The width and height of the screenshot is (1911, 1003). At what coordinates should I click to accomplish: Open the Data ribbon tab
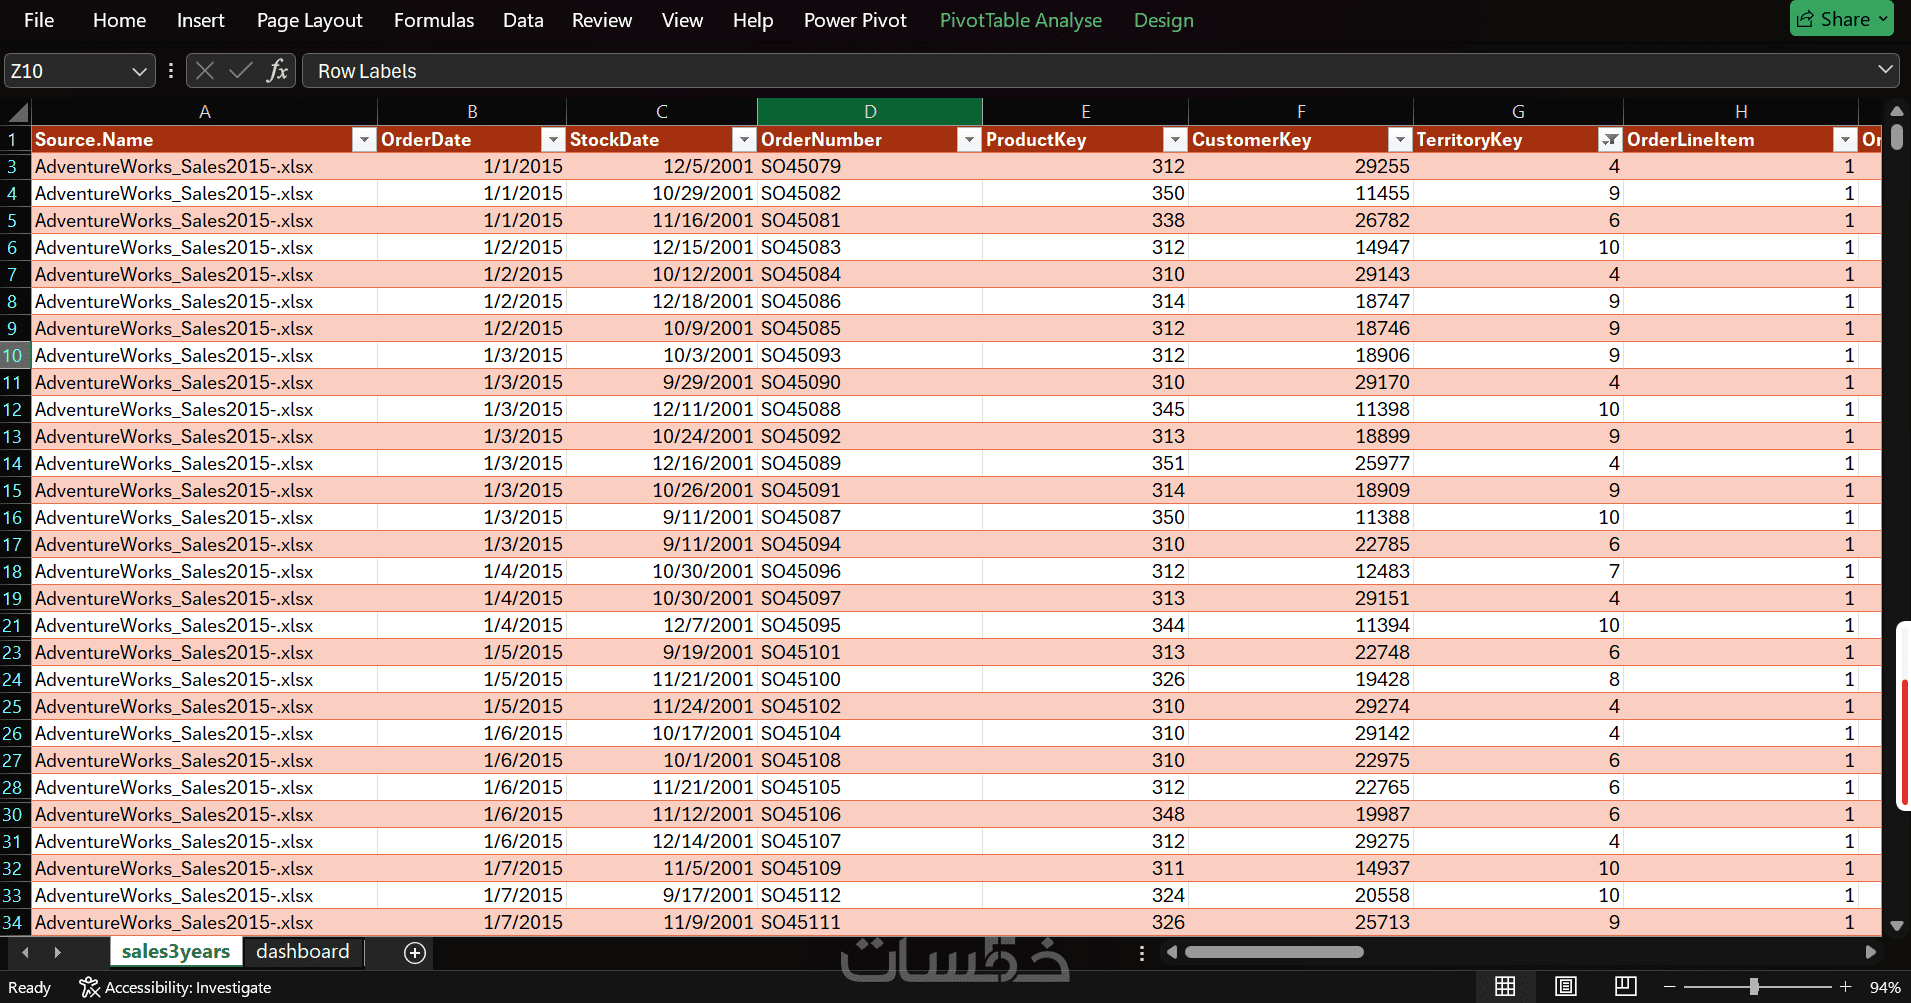(523, 20)
